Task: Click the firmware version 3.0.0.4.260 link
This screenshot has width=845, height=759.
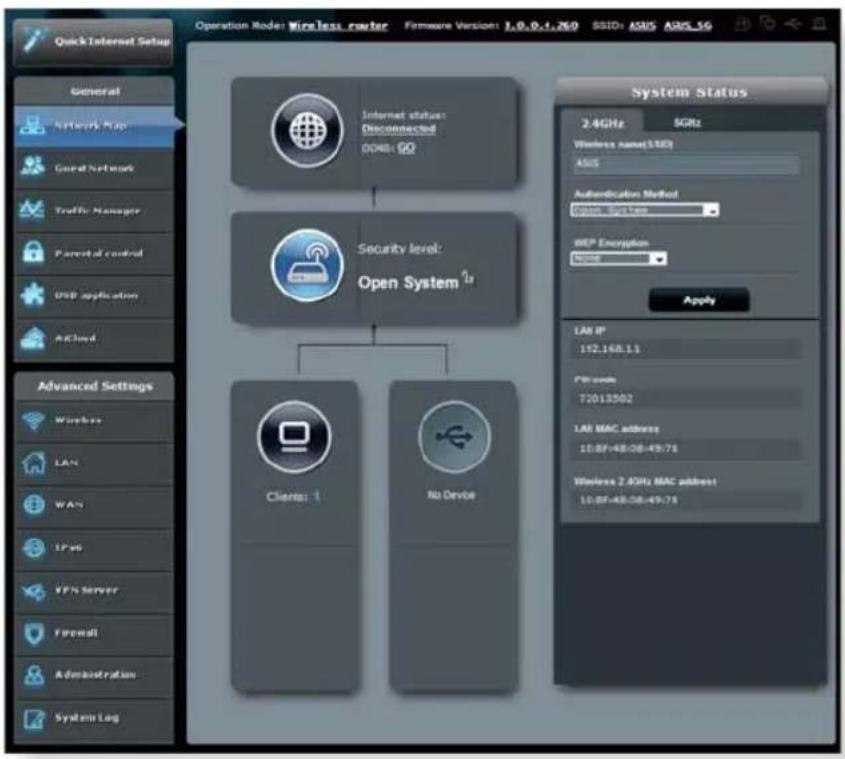Action: point(541,25)
